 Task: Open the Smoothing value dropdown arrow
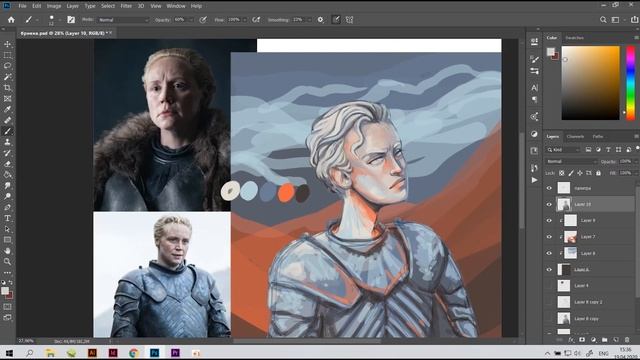point(309,20)
